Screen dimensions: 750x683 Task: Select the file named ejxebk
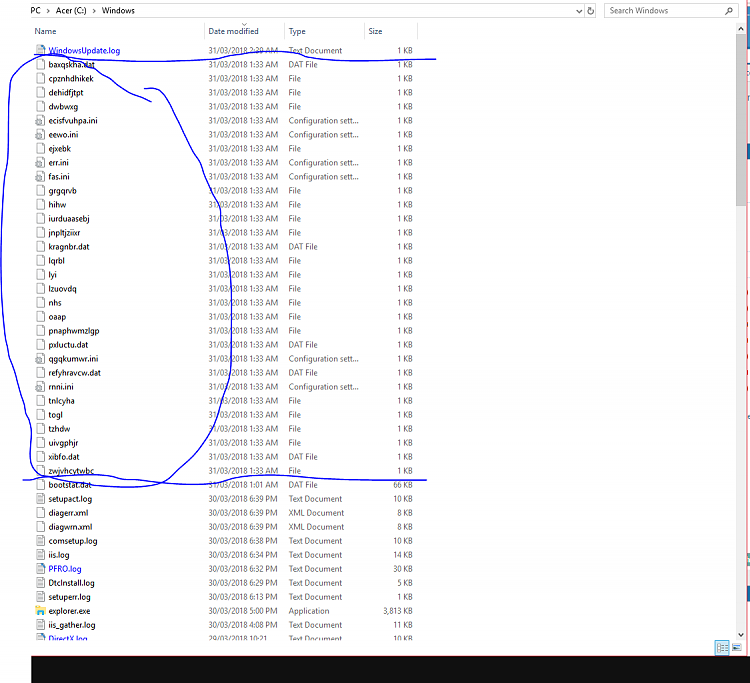coord(59,149)
